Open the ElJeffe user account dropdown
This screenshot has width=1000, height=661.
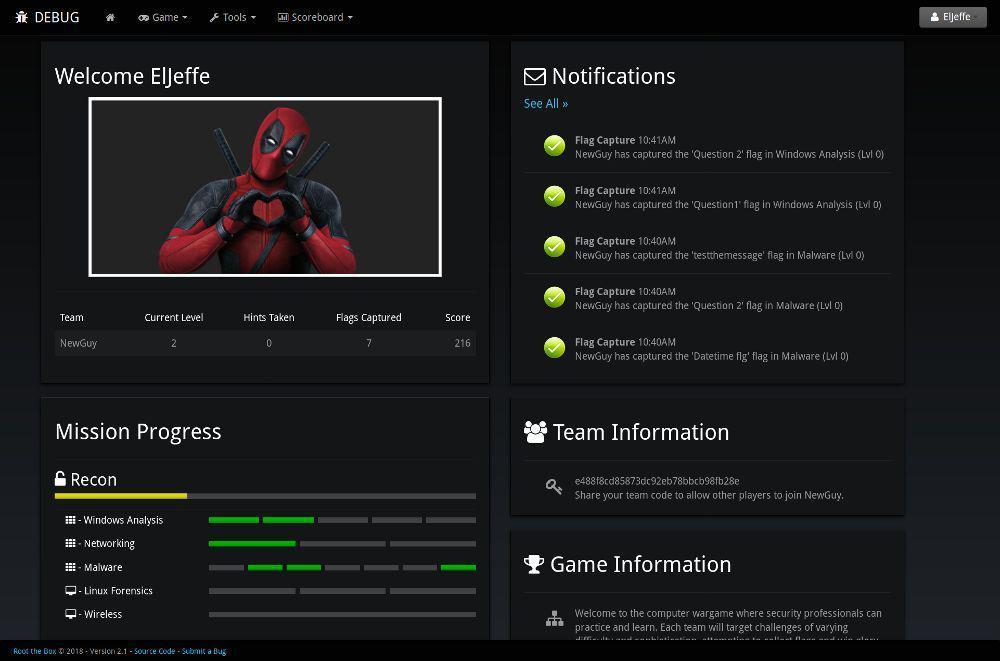(x=953, y=17)
